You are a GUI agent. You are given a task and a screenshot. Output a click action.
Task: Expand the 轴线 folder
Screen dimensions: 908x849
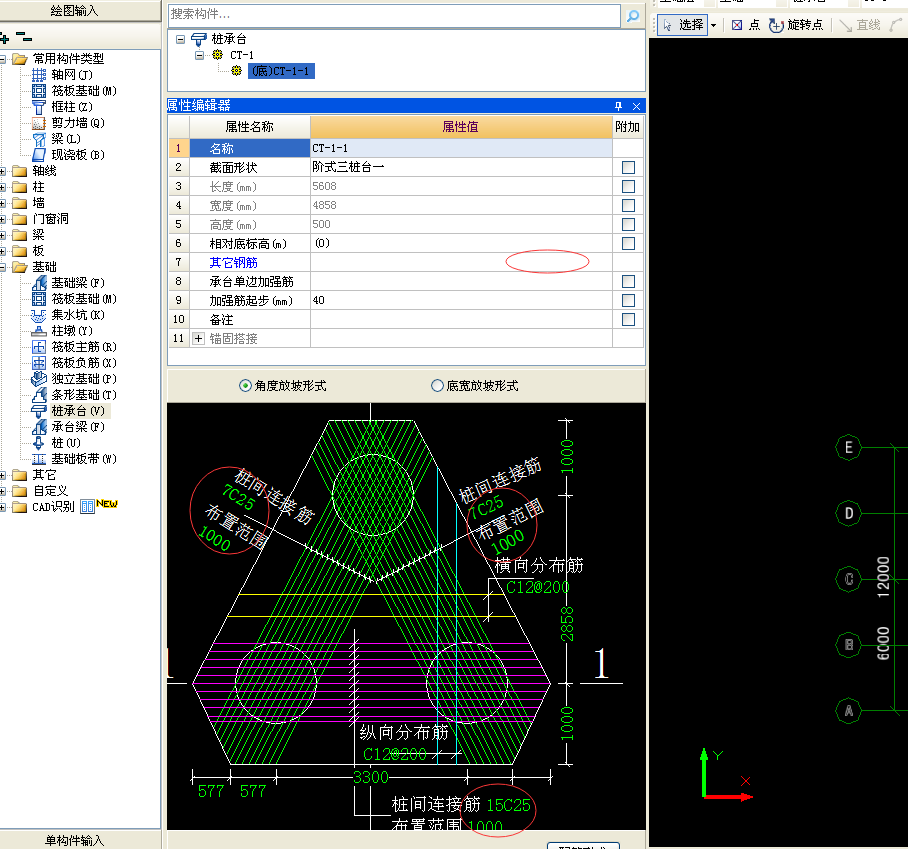click(3, 171)
